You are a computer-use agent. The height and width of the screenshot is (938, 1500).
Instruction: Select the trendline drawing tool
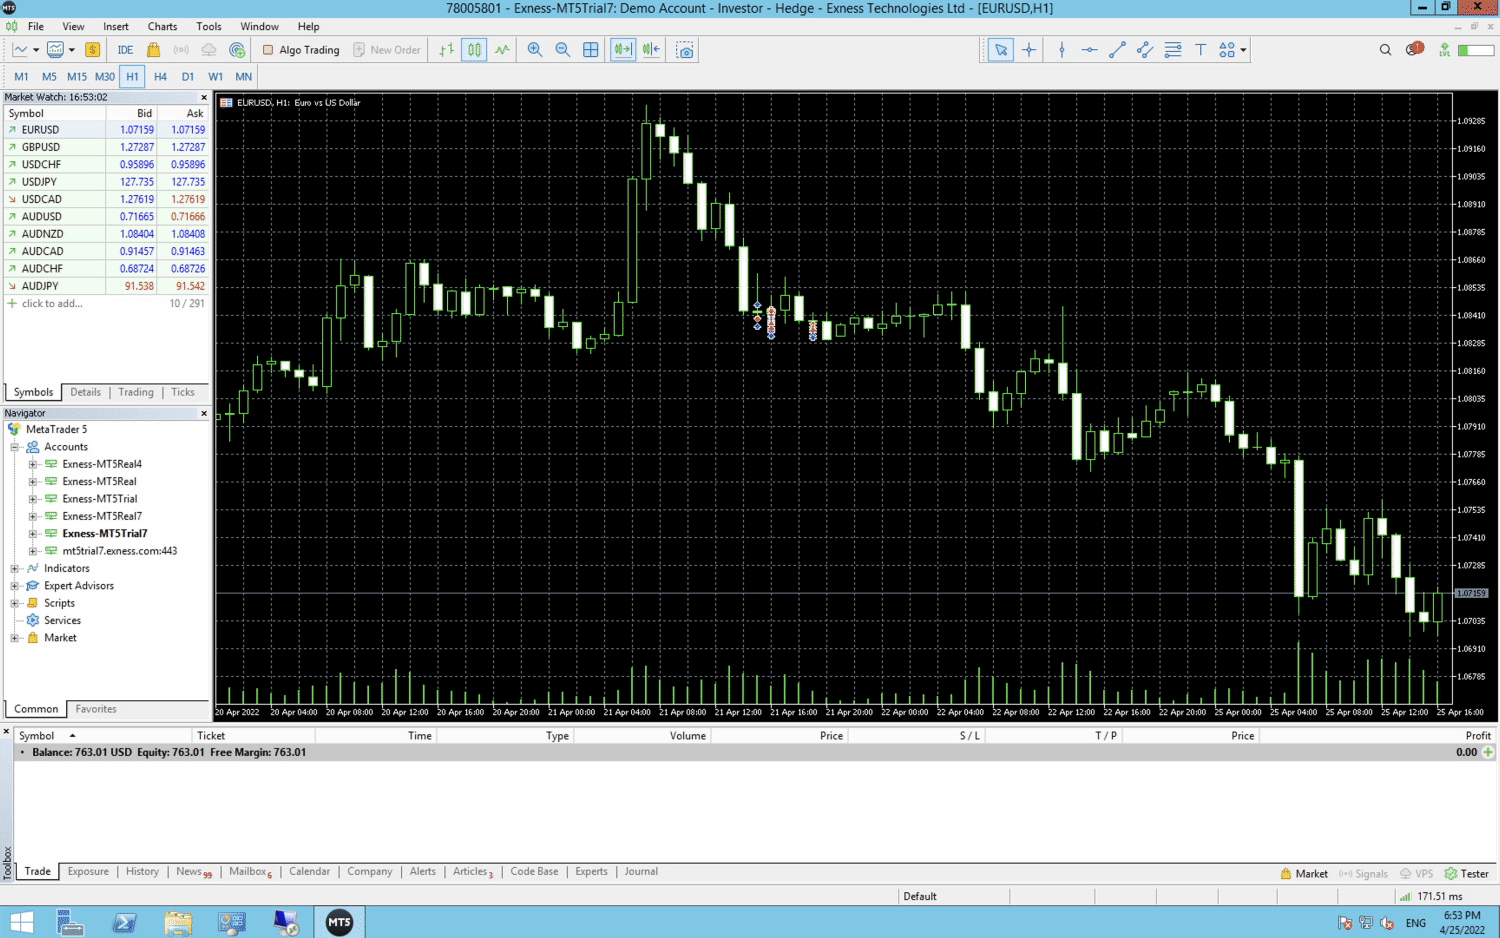(1117, 50)
